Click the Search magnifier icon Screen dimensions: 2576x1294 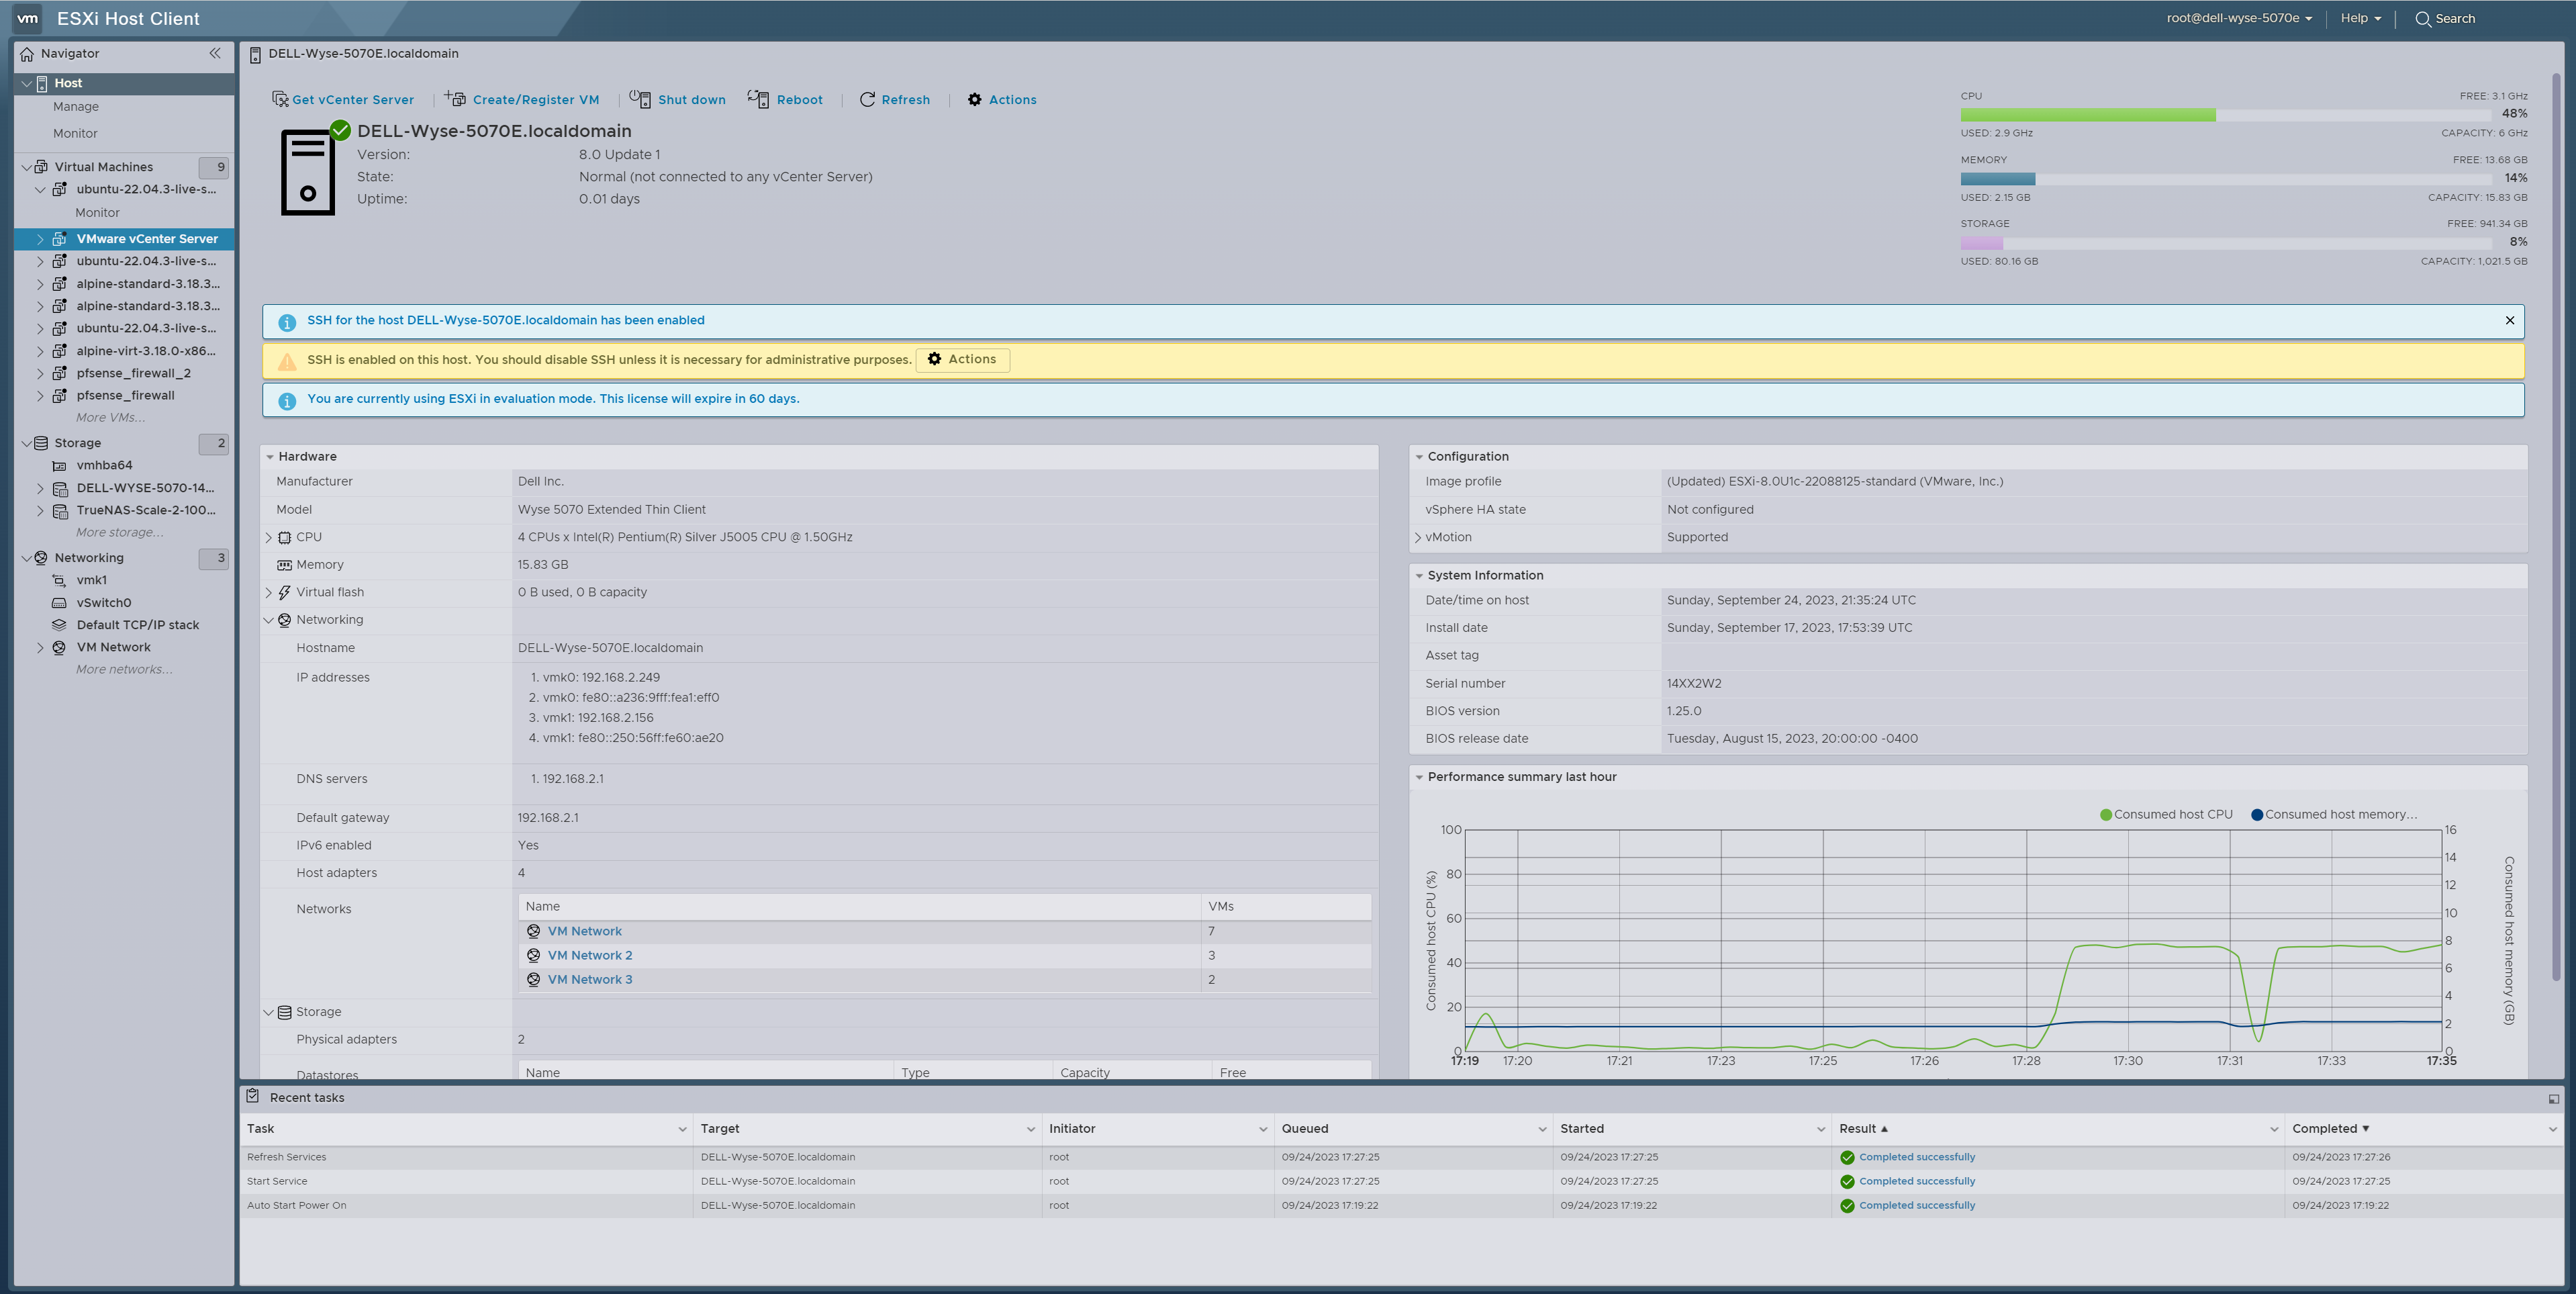(2423, 19)
